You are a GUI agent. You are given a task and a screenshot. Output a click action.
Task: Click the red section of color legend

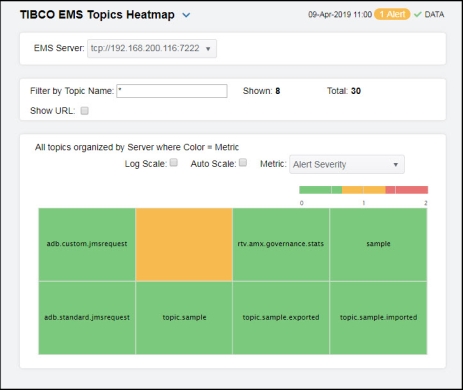coord(407,190)
